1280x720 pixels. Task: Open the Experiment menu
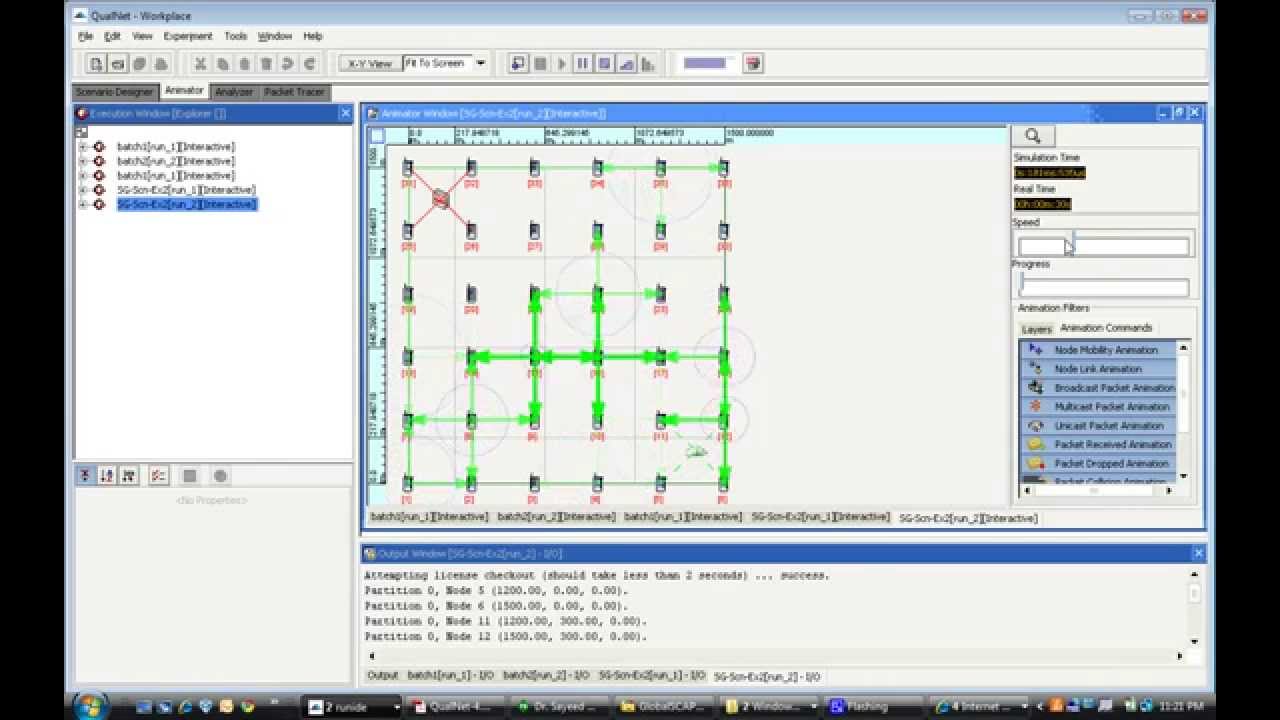point(188,36)
